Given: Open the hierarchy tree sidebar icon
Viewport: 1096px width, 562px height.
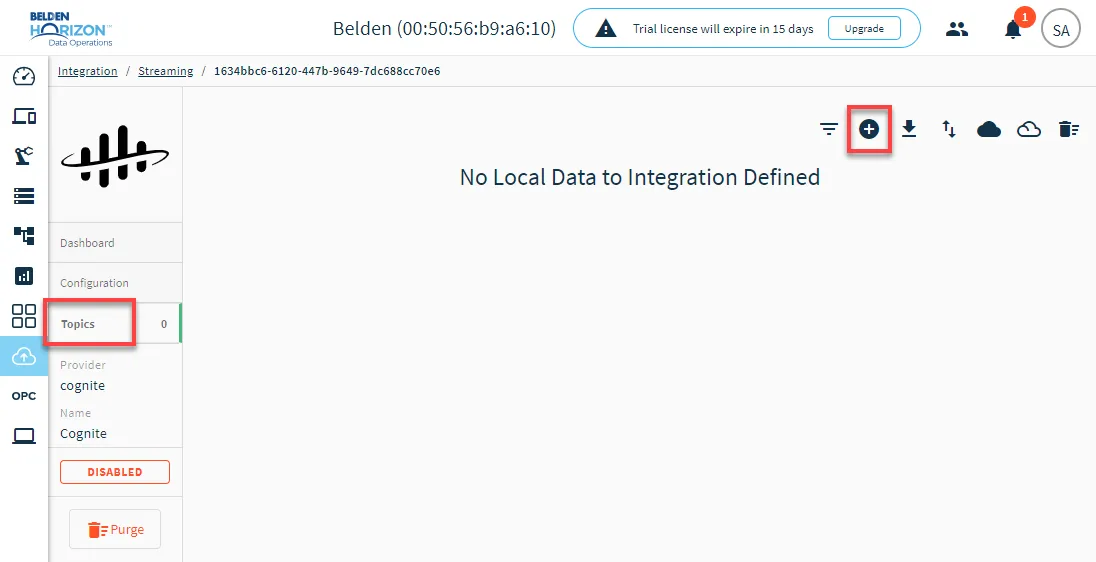Looking at the screenshot, I should 24,236.
